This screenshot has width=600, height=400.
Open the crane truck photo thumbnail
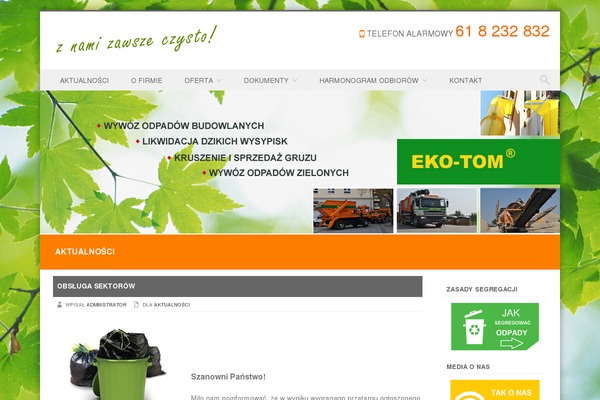pos(437,211)
